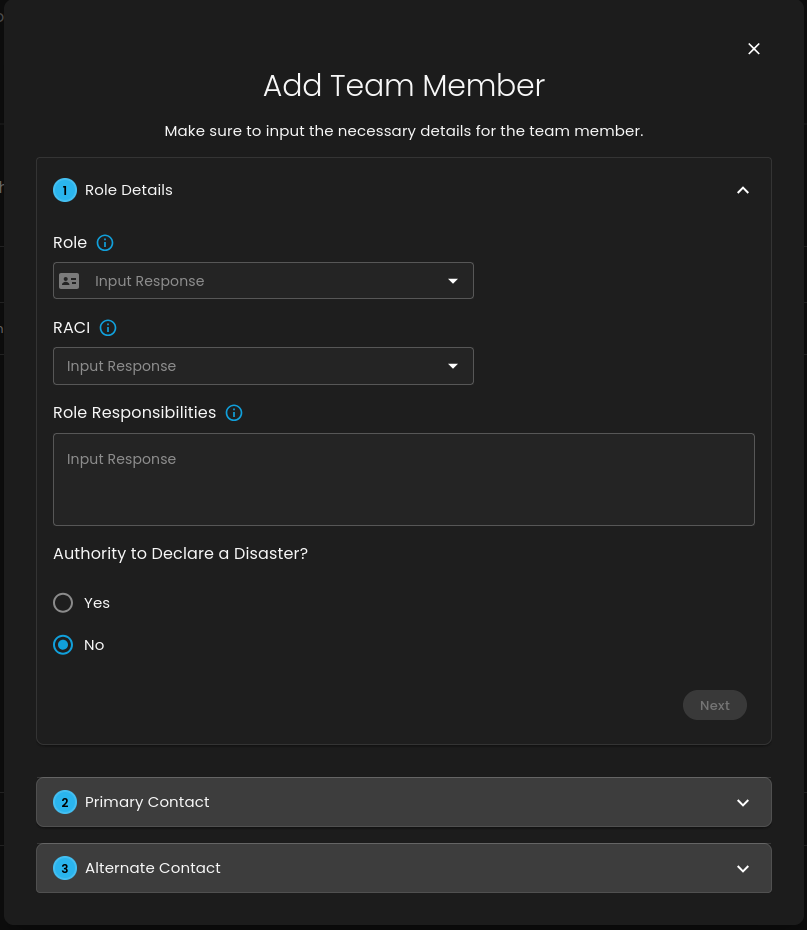The width and height of the screenshot is (807, 930).
Task: Click the ID card icon in Role field
Action: pyautogui.click(x=69, y=281)
